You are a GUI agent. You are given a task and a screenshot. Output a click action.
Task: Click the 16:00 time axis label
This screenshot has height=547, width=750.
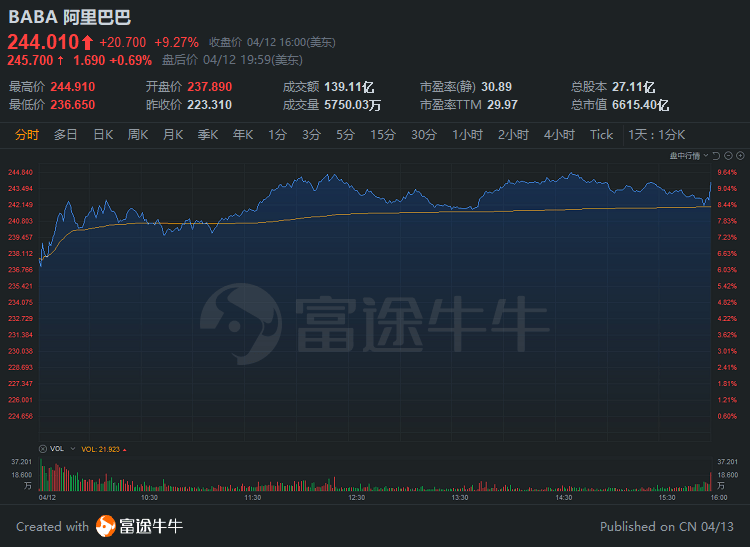click(719, 498)
